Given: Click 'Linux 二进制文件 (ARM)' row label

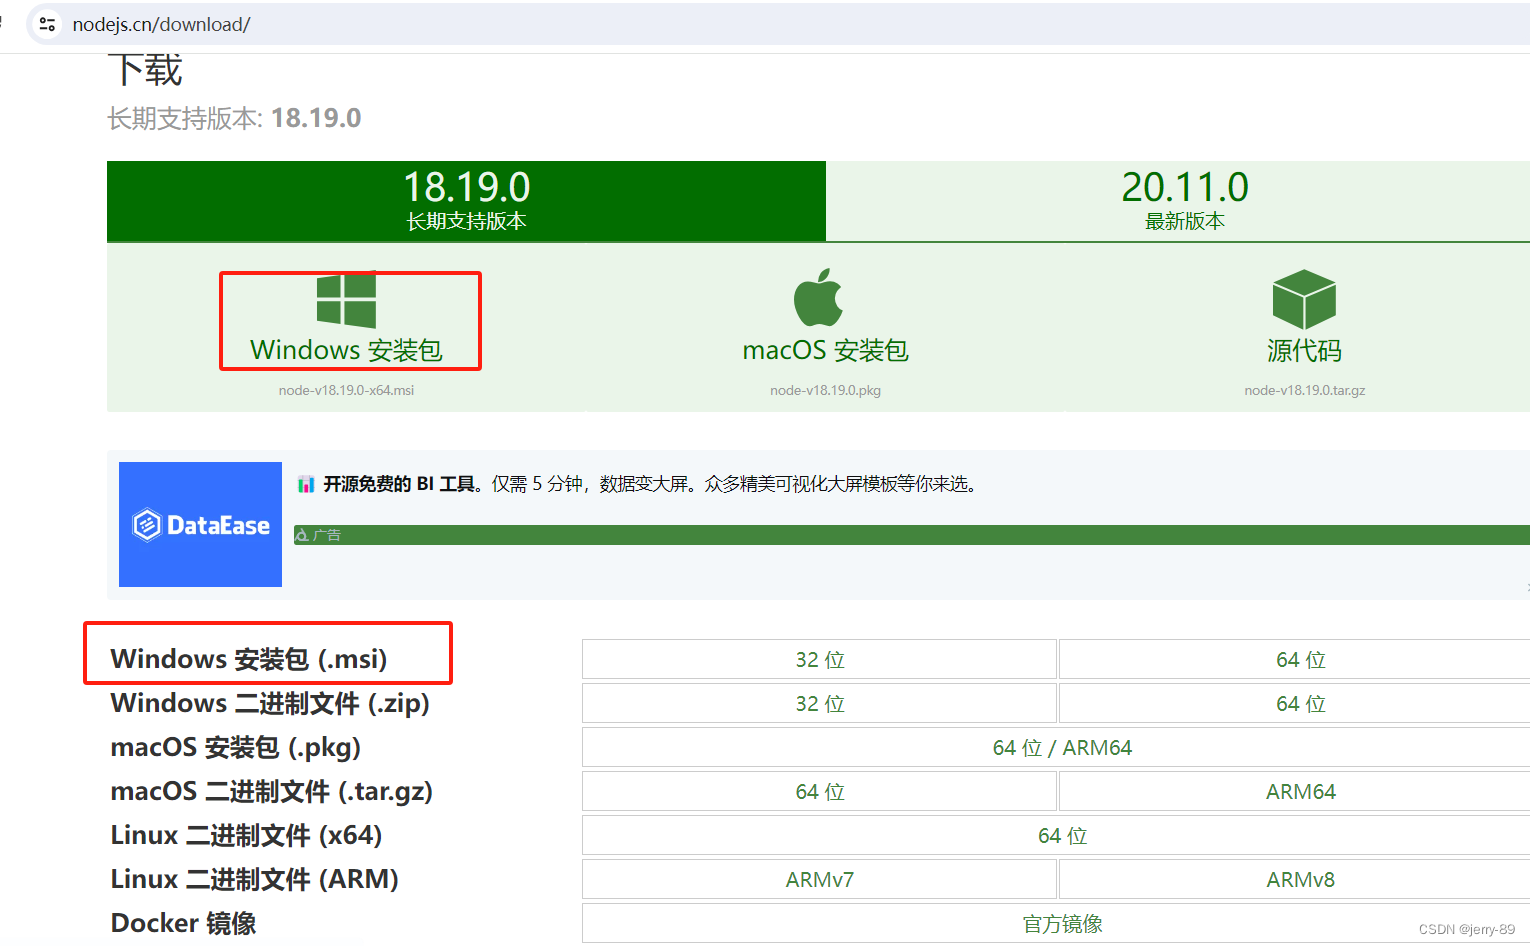Looking at the screenshot, I should click(255, 879).
